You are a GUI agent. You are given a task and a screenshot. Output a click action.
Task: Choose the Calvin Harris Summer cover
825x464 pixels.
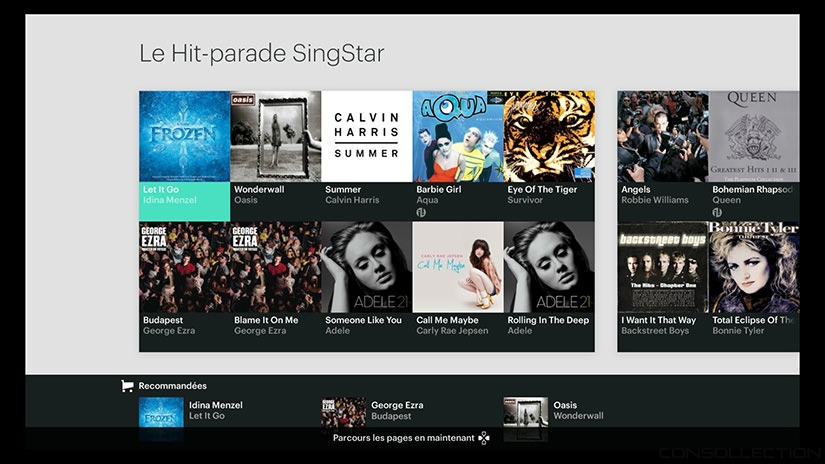point(367,136)
